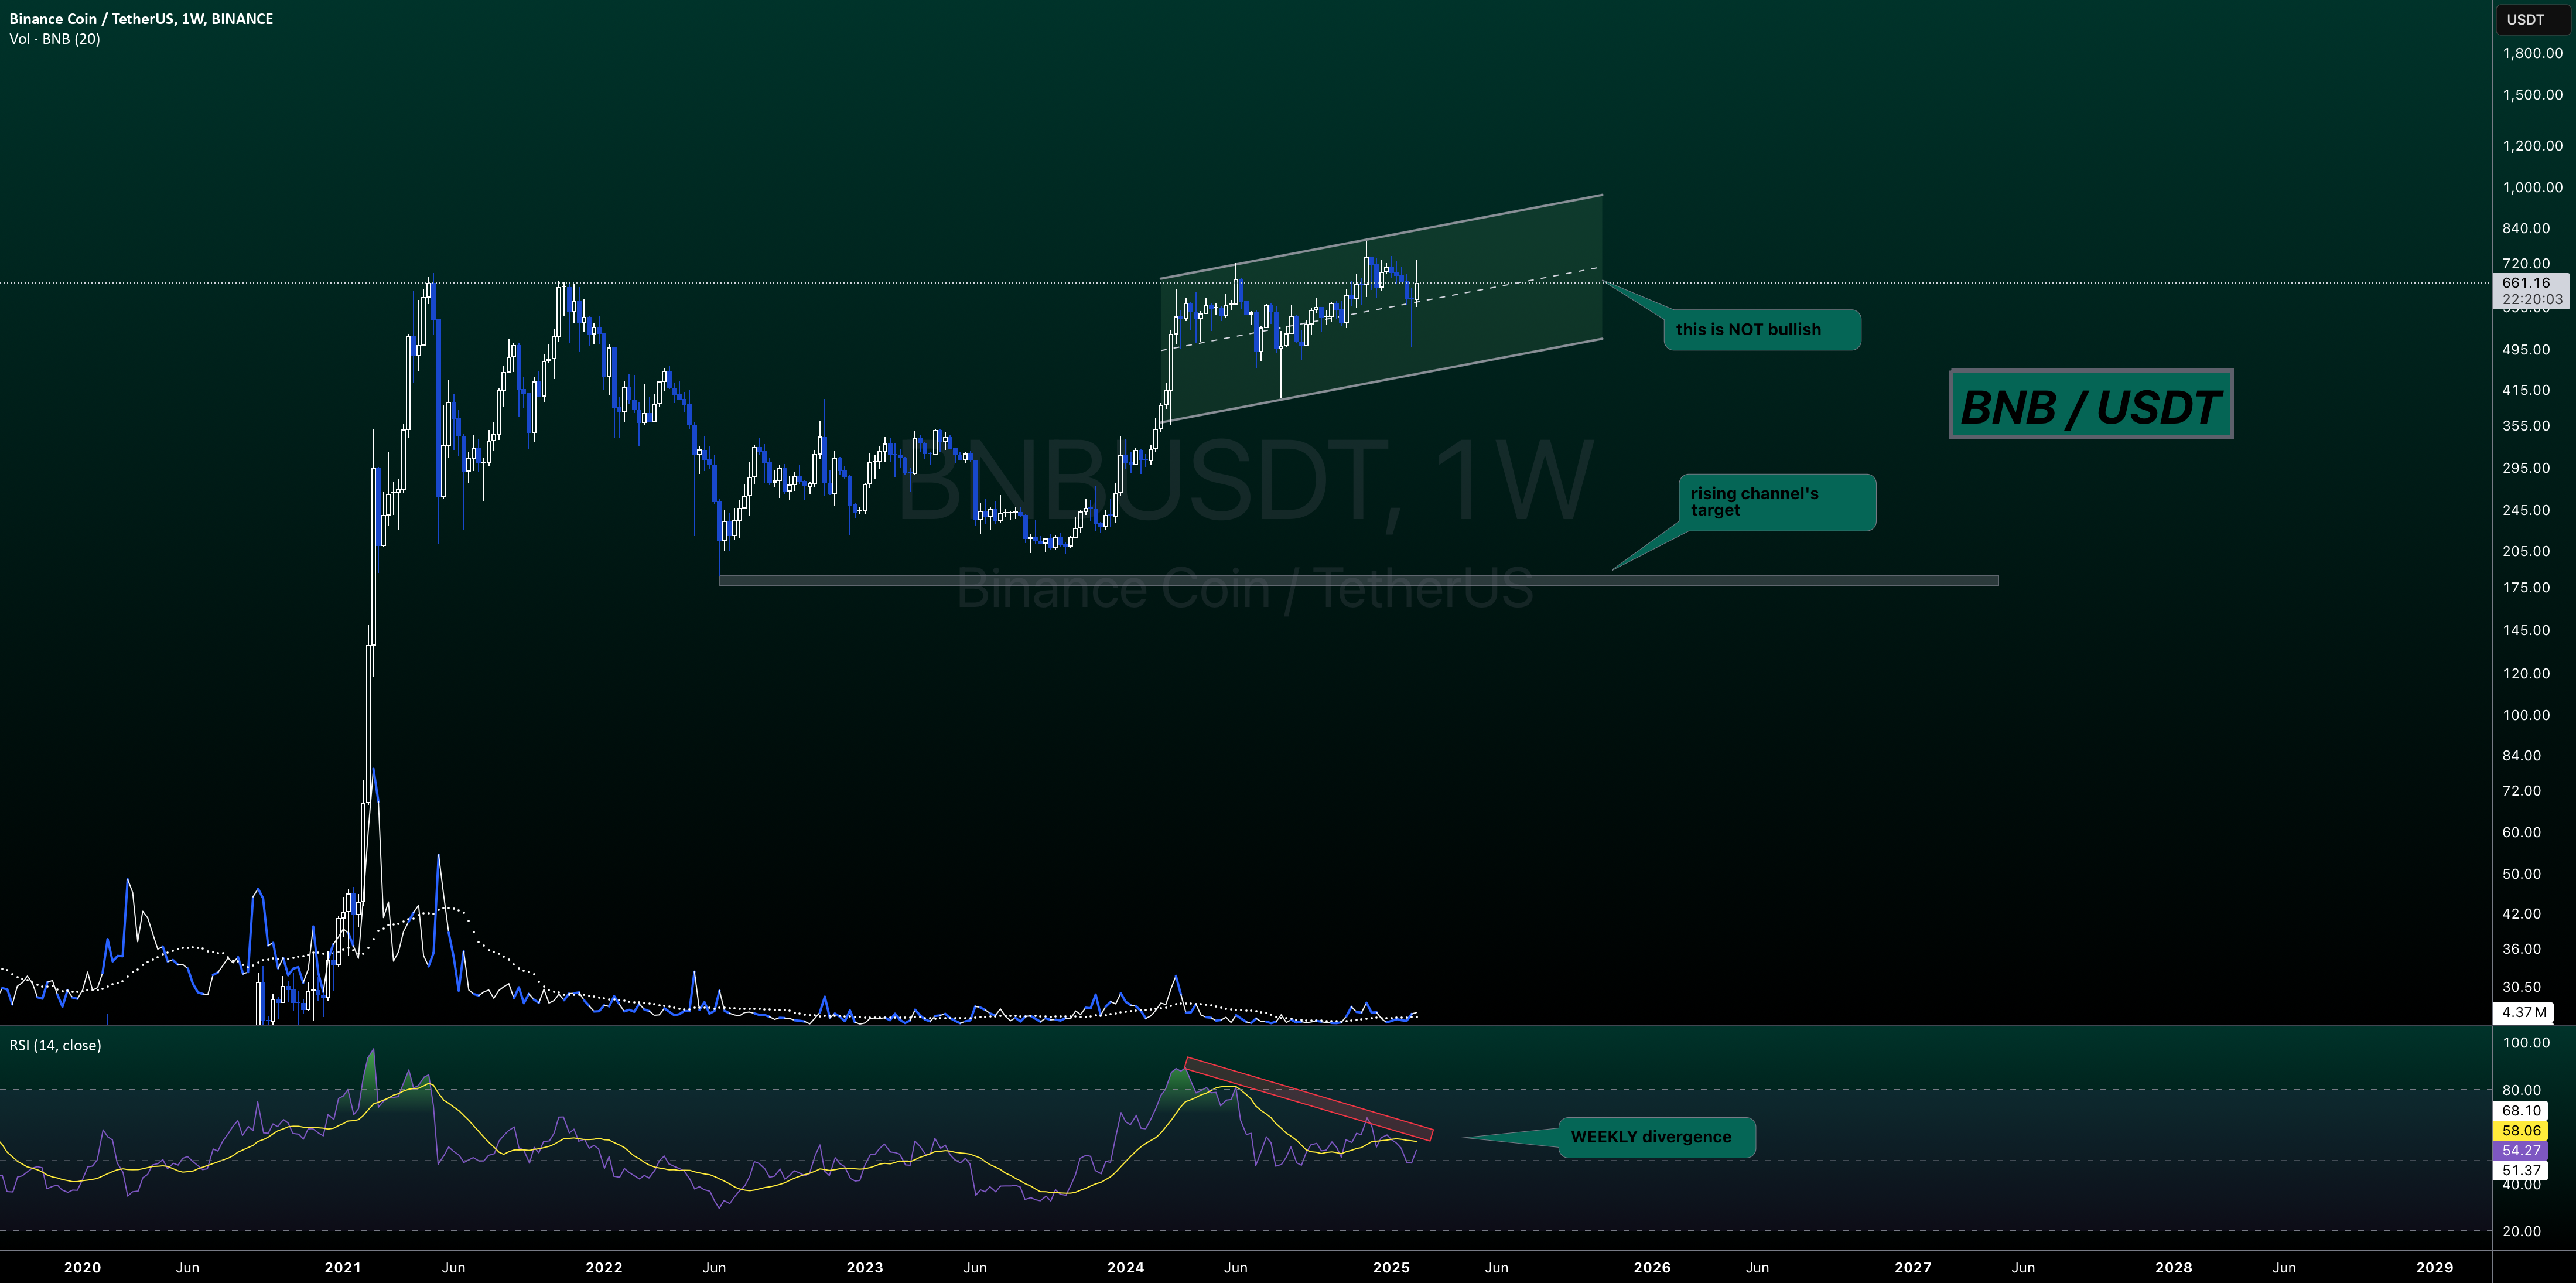
Task: Click the 2023 time axis label
Action: (865, 1267)
